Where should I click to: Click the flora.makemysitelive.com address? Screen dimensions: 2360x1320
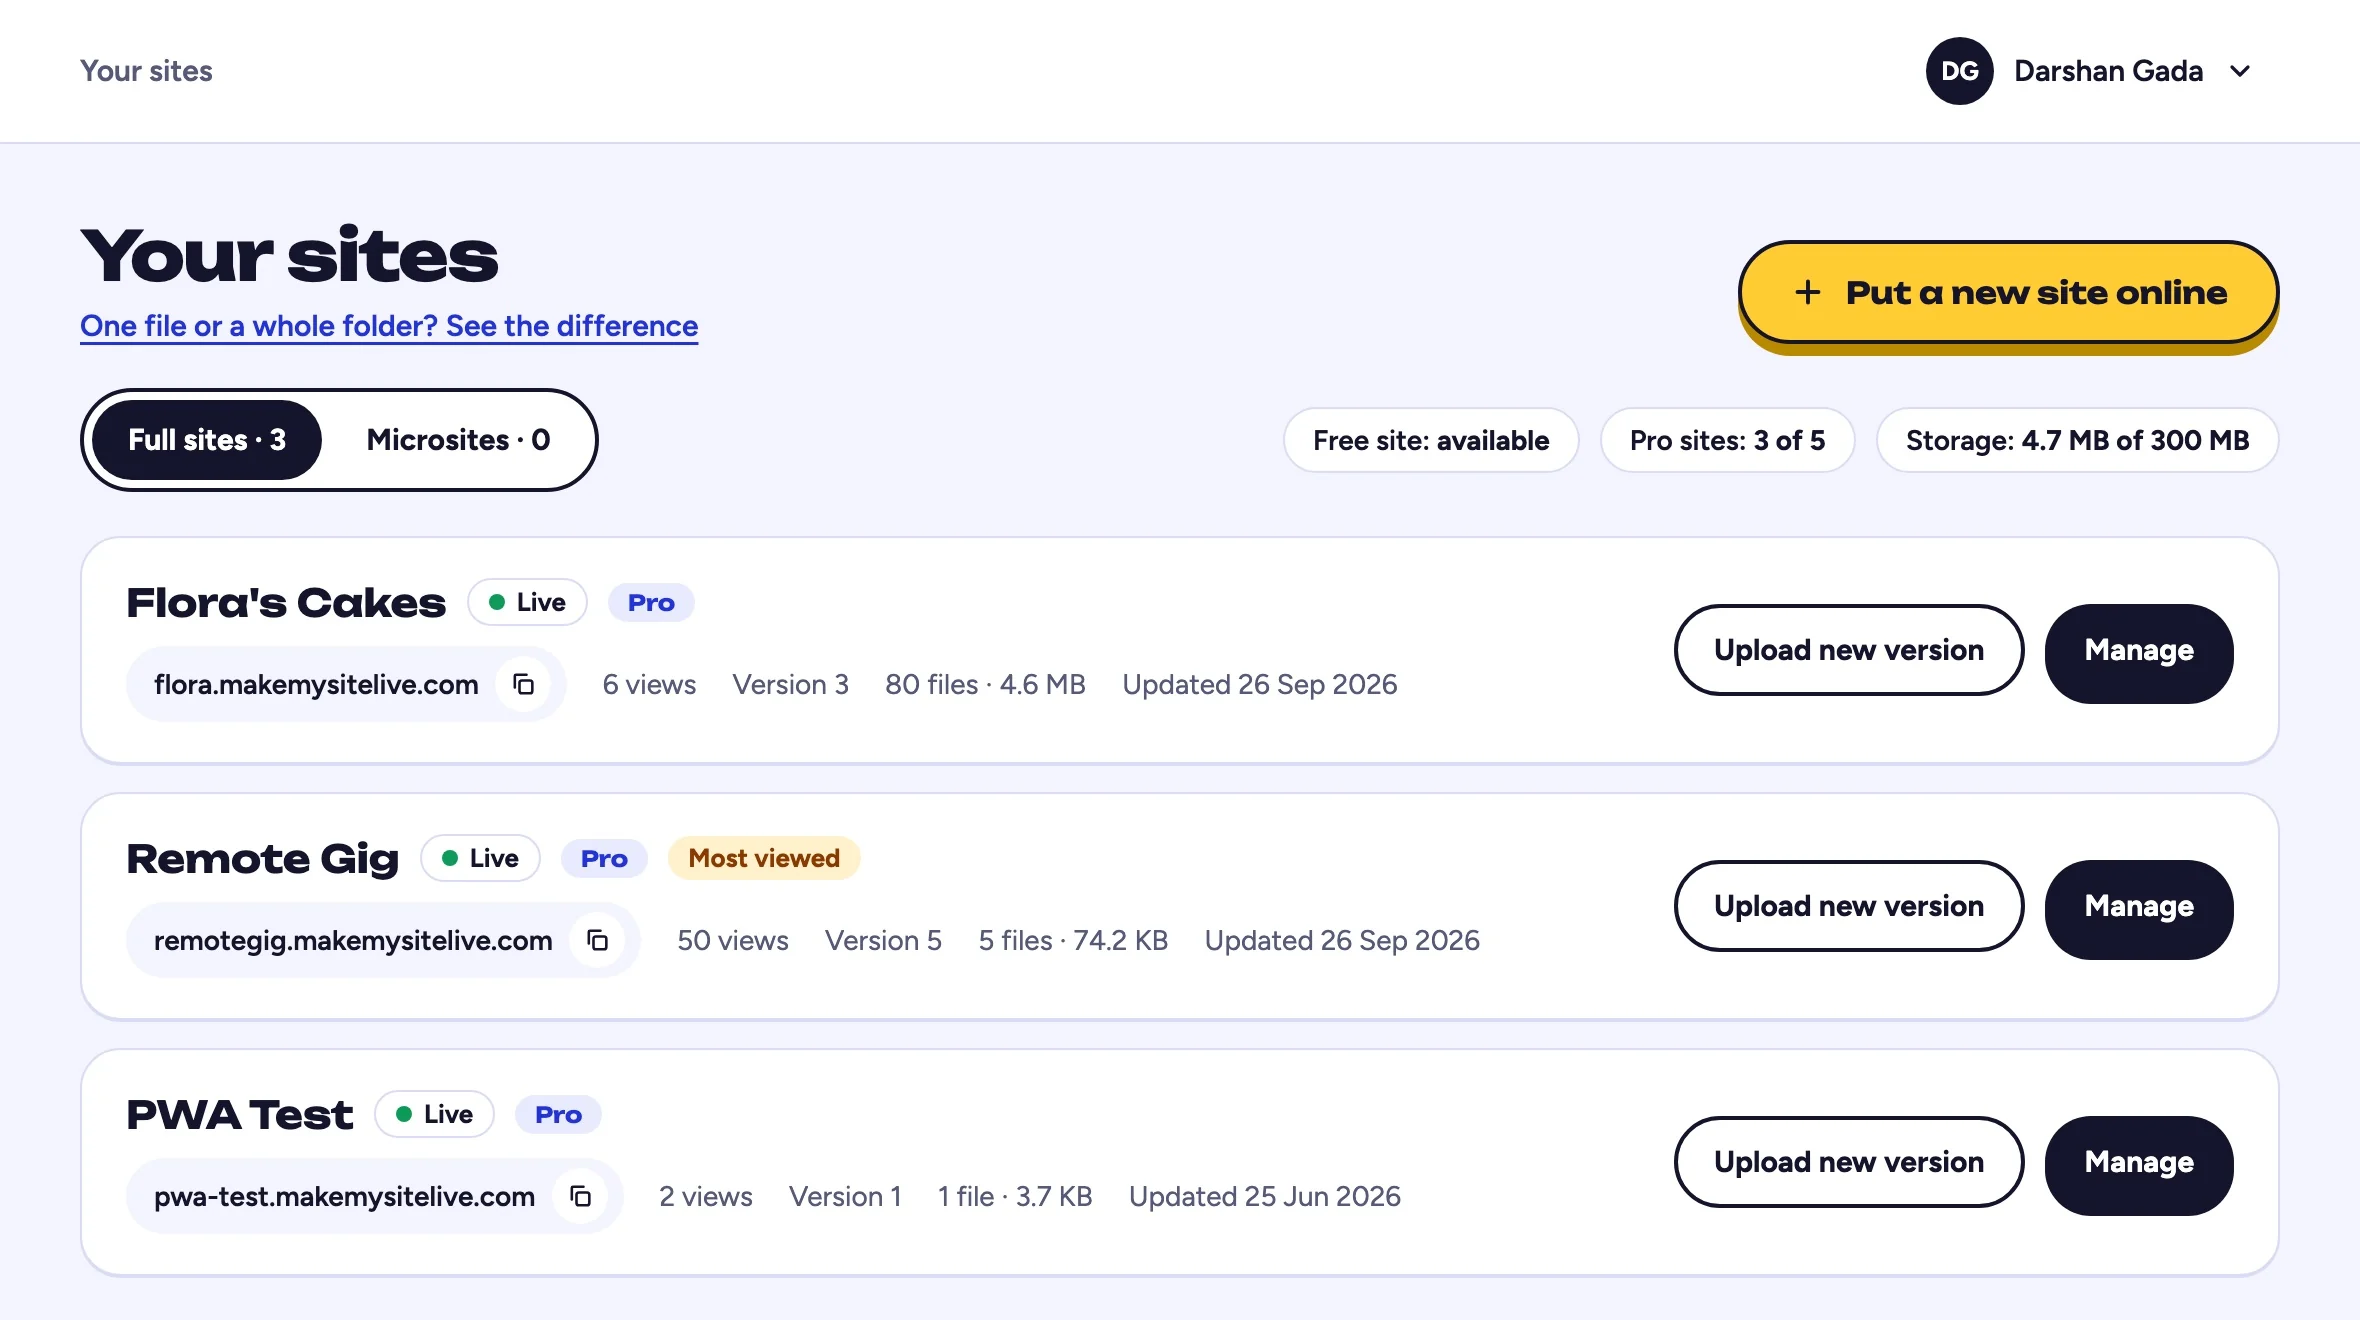click(x=316, y=684)
